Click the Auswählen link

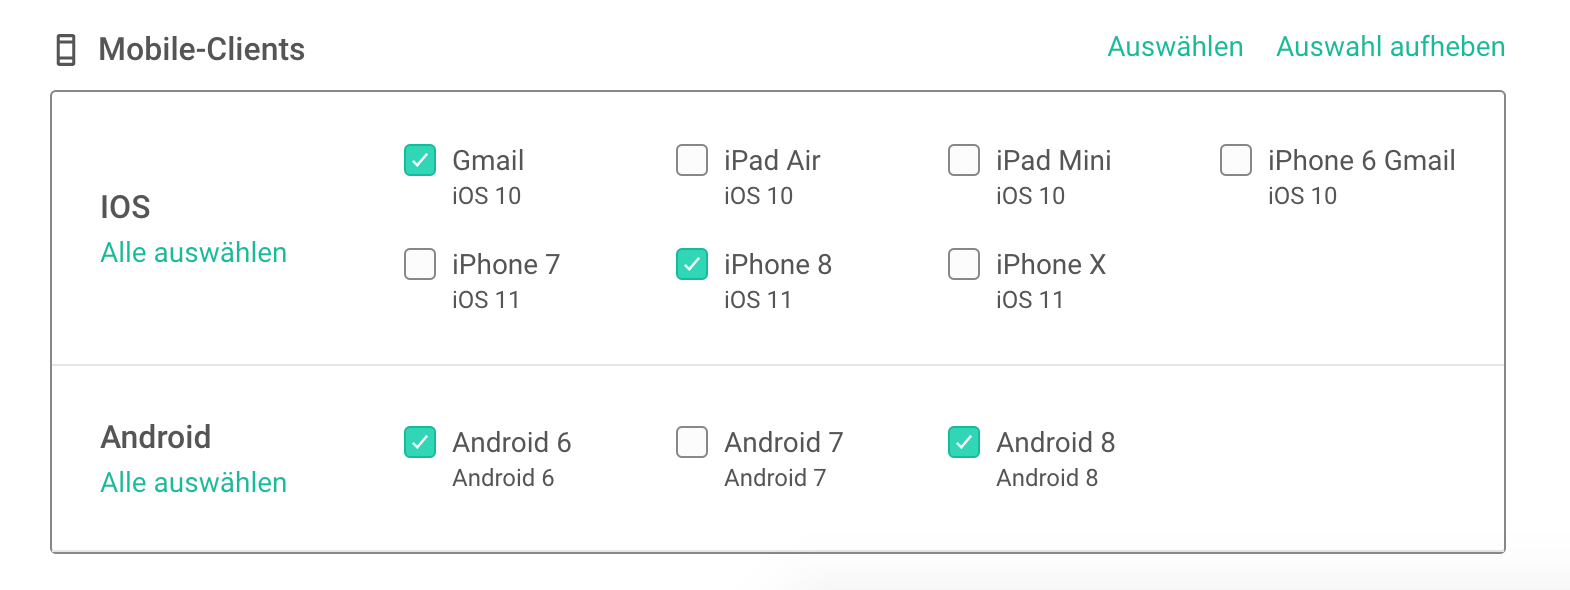tap(1175, 47)
